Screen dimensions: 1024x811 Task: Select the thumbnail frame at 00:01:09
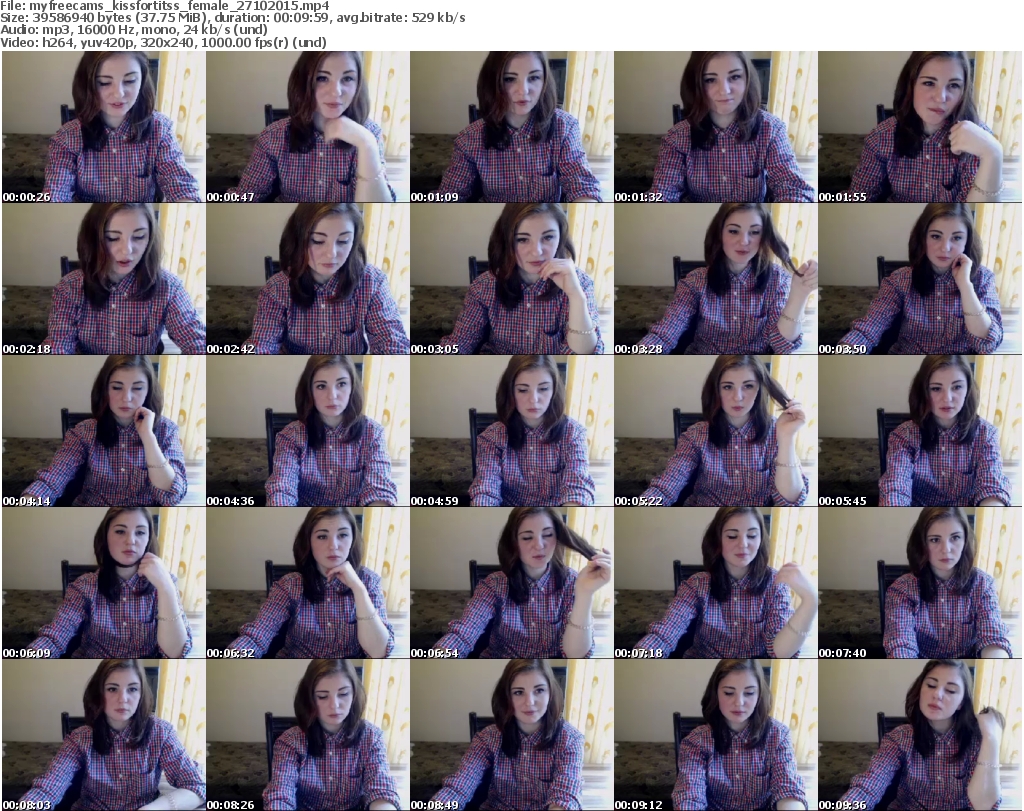(x=511, y=127)
